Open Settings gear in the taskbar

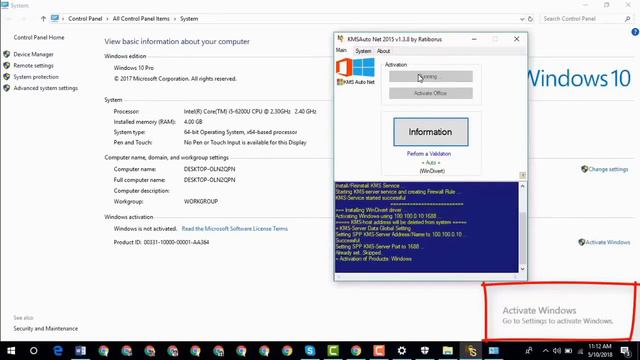tap(402, 351)
